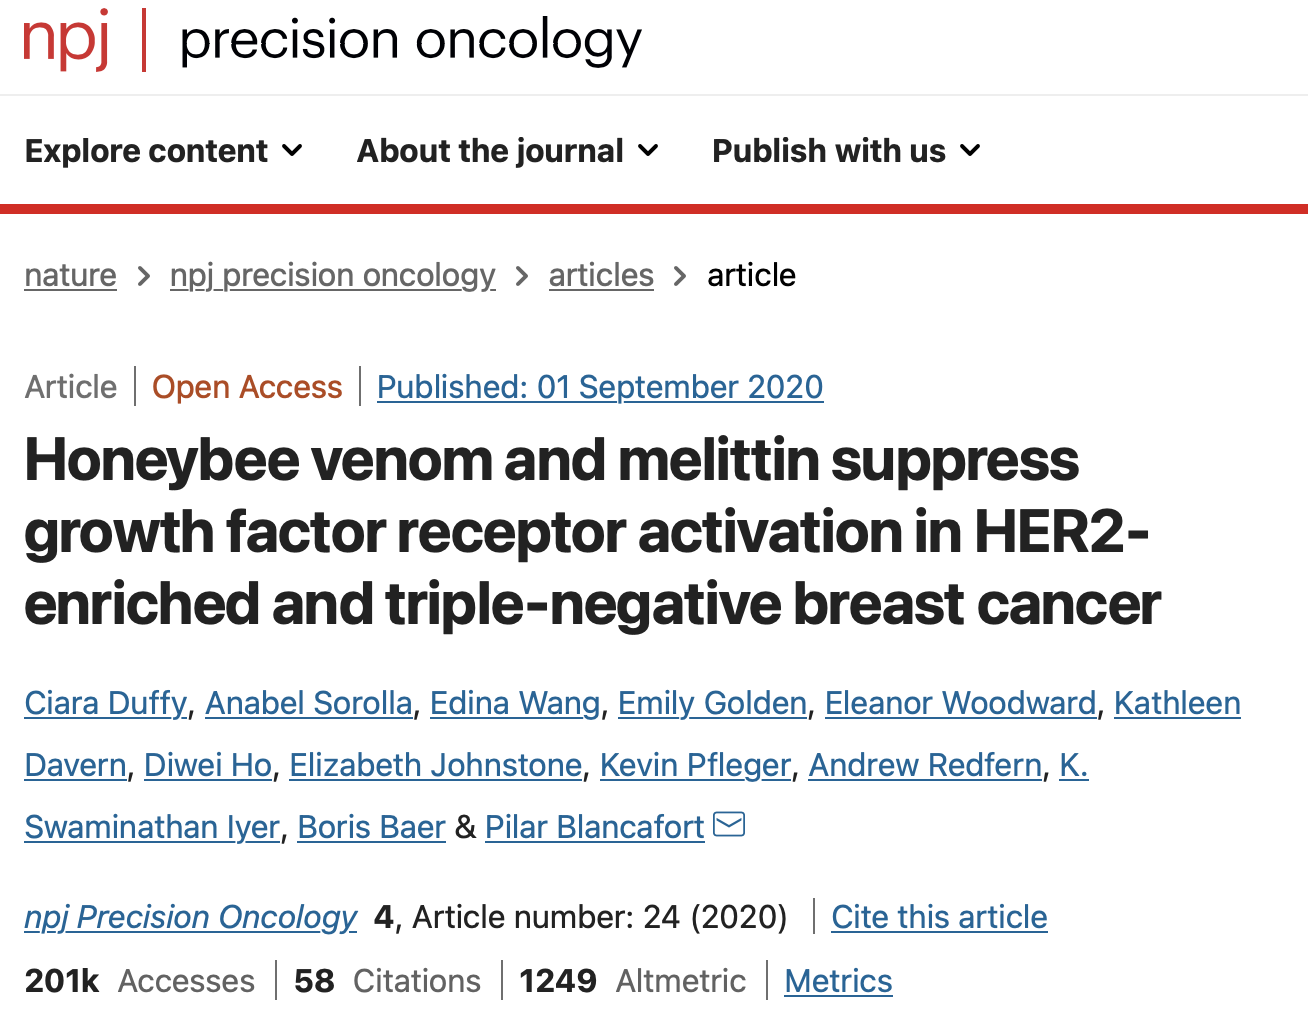Navigate to the articles breadcrumb link
1308x1020 pixels.
pyautogui.click(x=601, y=275)
